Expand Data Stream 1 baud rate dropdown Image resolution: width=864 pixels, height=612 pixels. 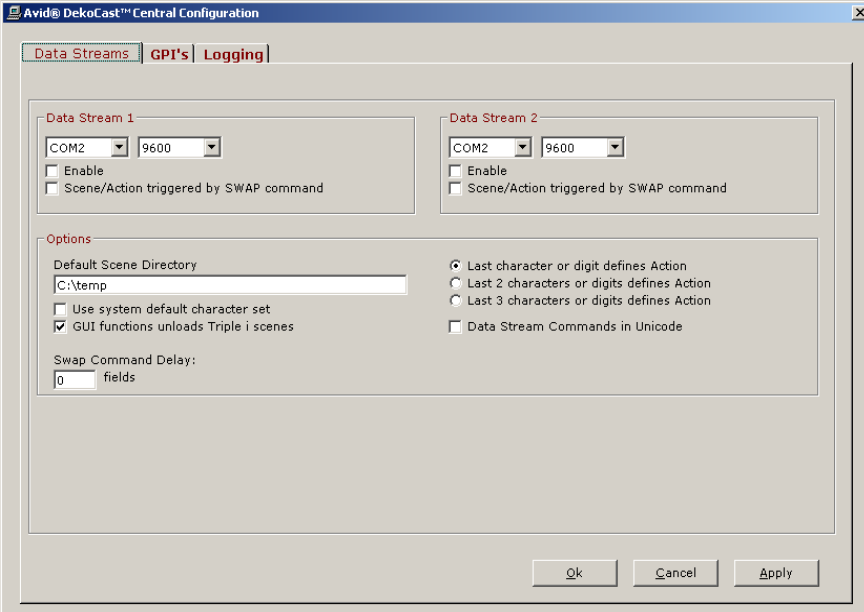(212, 147)
